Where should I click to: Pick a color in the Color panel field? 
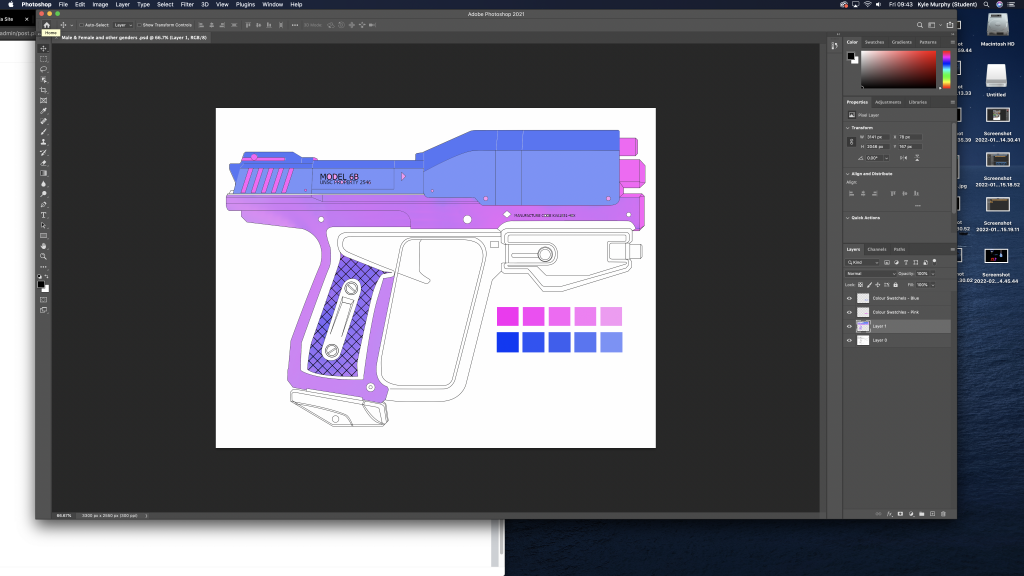pos(899,69)
